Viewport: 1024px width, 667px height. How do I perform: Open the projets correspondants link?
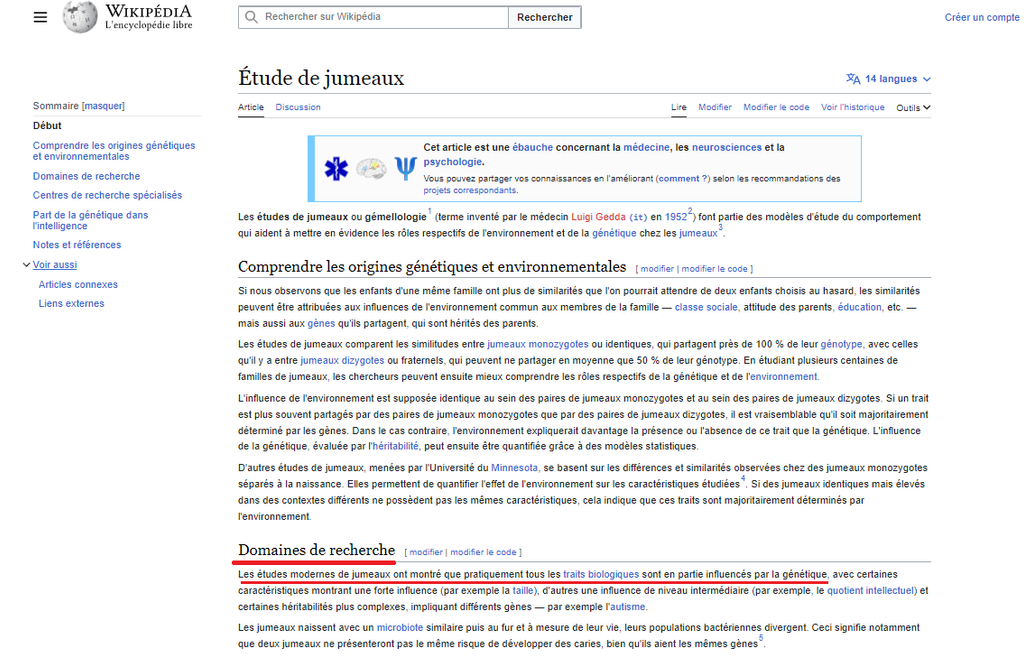click(x=470, y=190)
